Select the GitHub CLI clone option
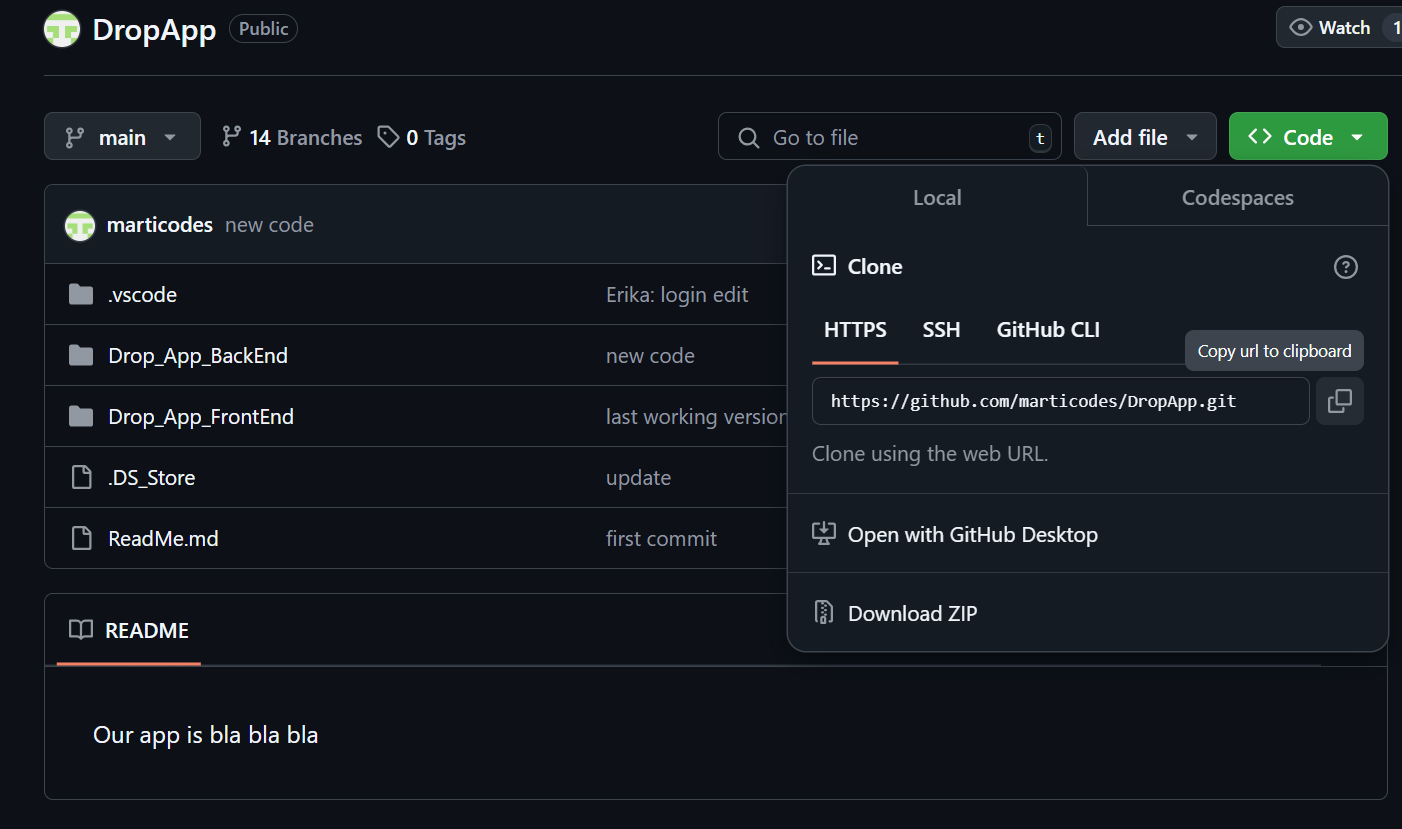The width and height of the screenshot is (1402, 829). click(1047, 329)
